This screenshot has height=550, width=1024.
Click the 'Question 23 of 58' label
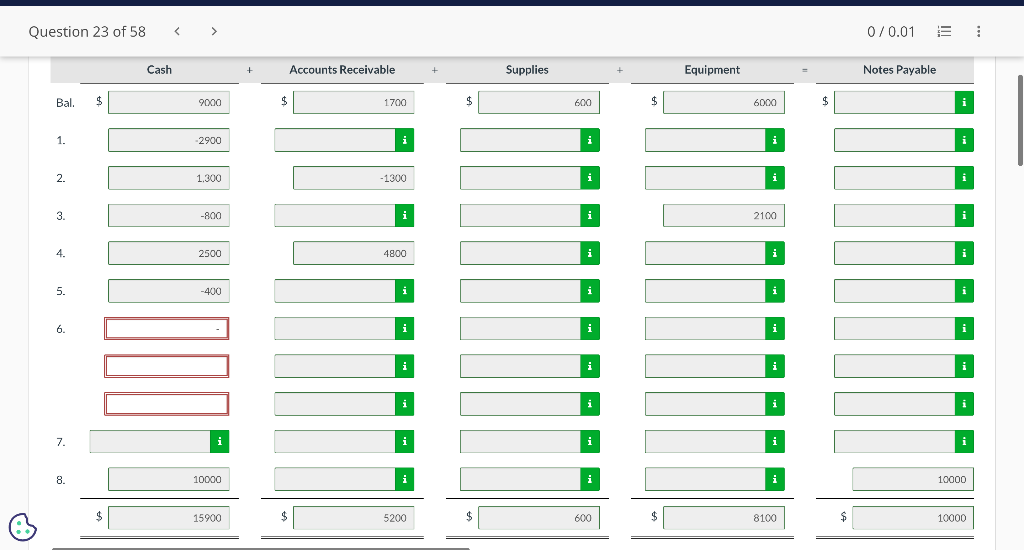87,31
